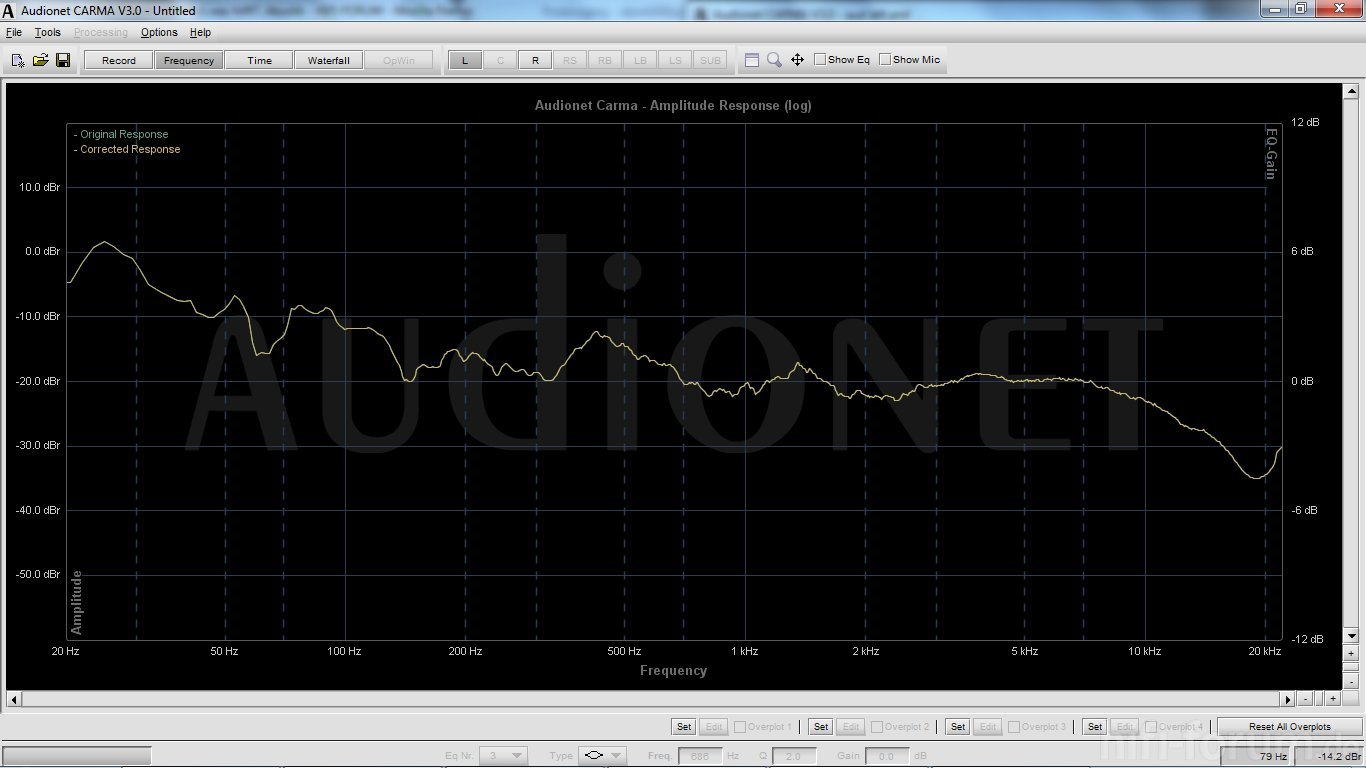Open the File menu
1366x768 pixels.
click(x=14, y=33)
